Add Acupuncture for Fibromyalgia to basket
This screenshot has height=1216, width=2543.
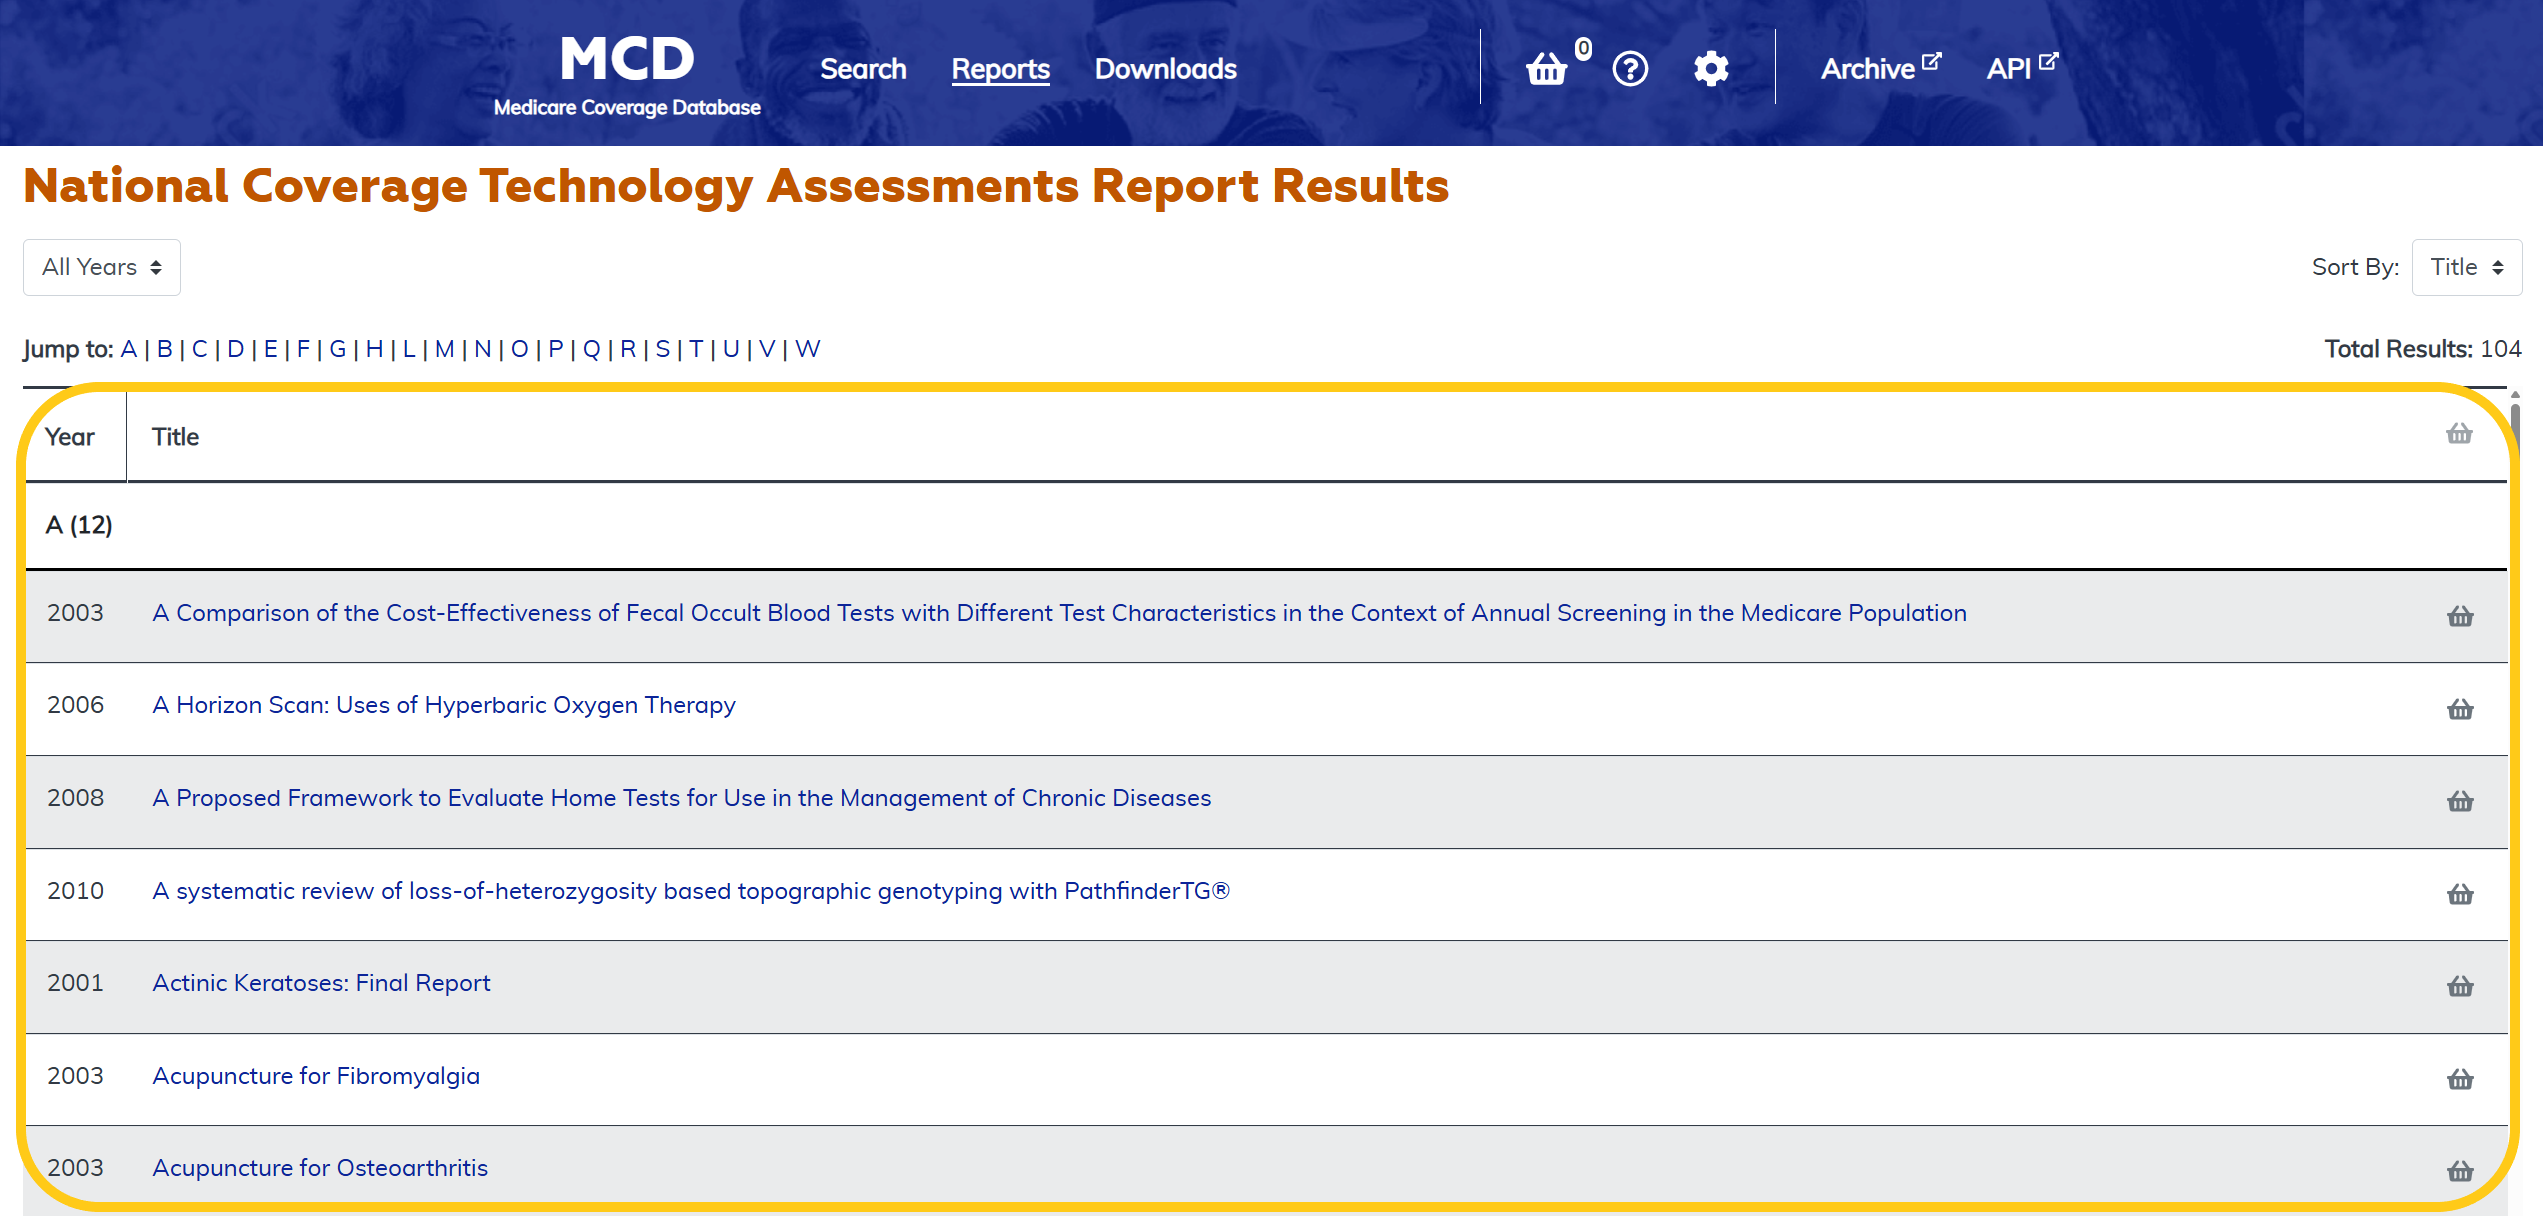[x=2460, y=1079]
